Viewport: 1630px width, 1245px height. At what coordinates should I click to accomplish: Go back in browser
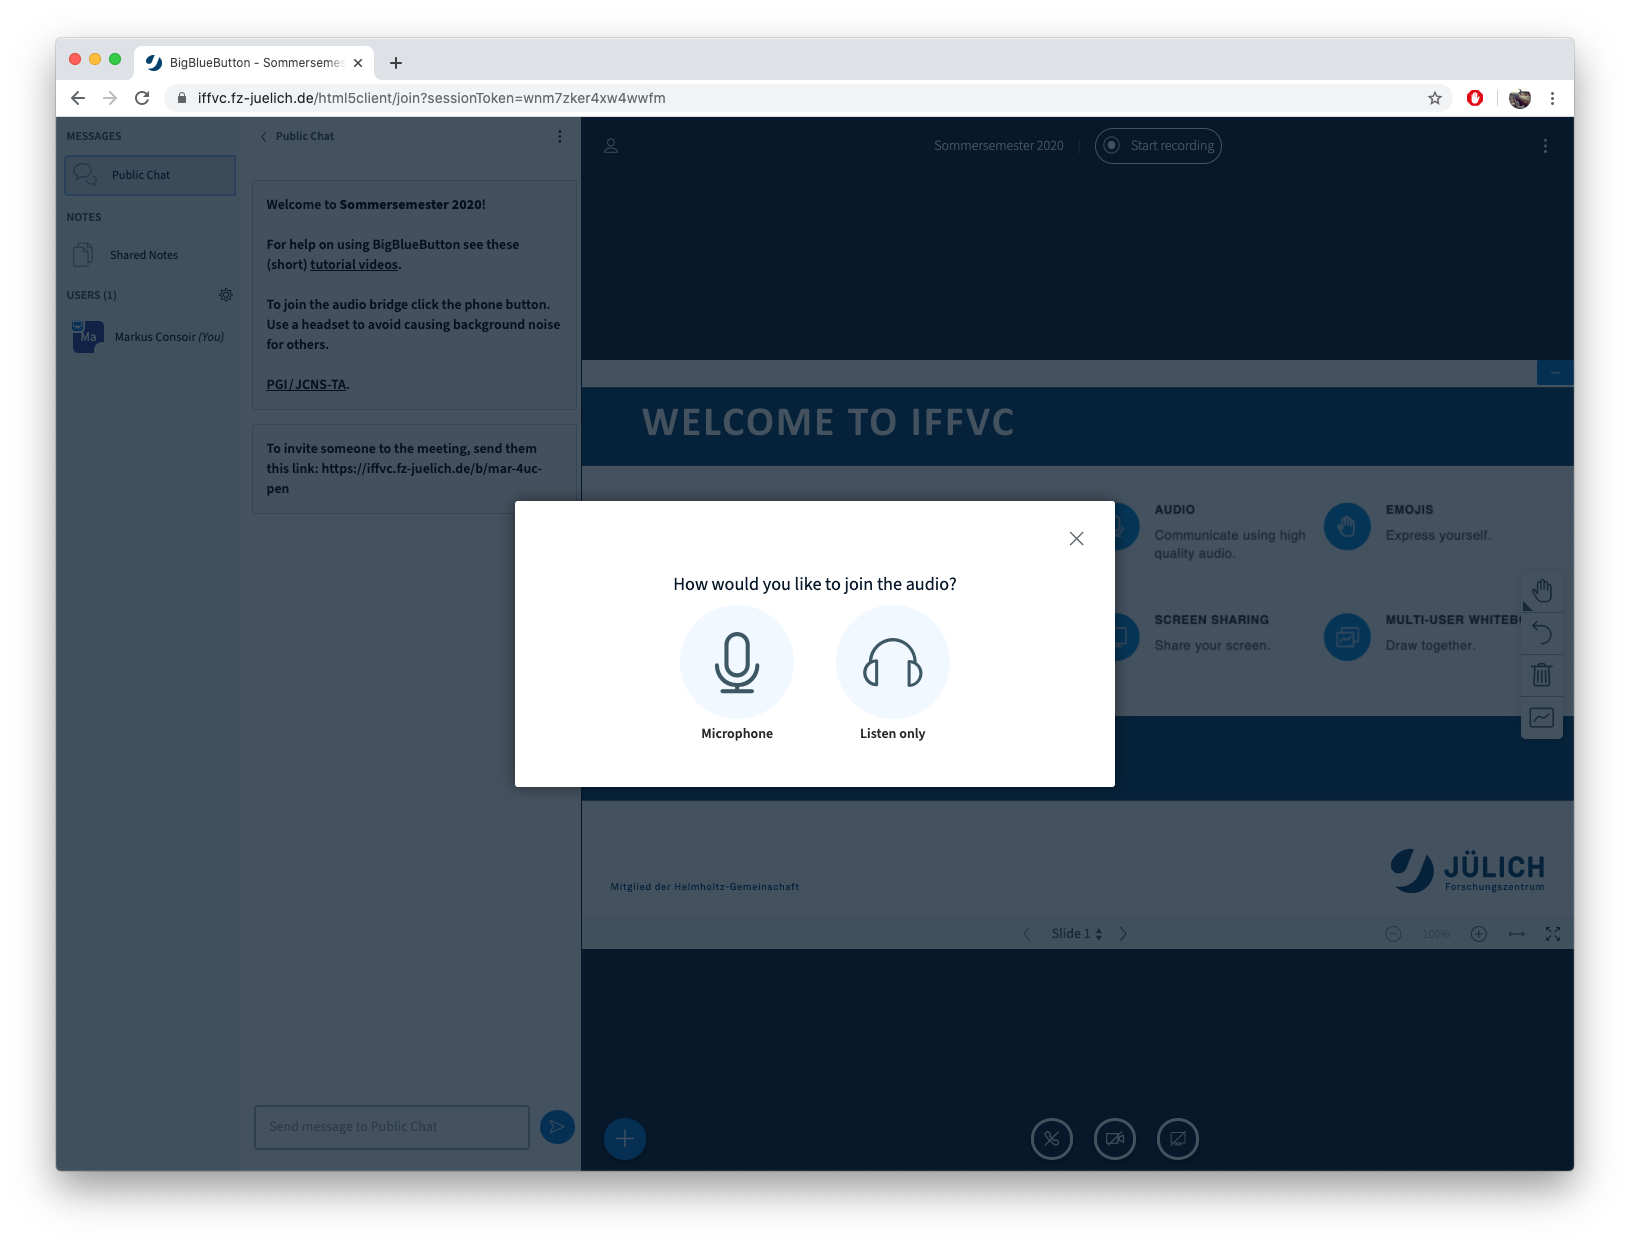tap(78, 98)
